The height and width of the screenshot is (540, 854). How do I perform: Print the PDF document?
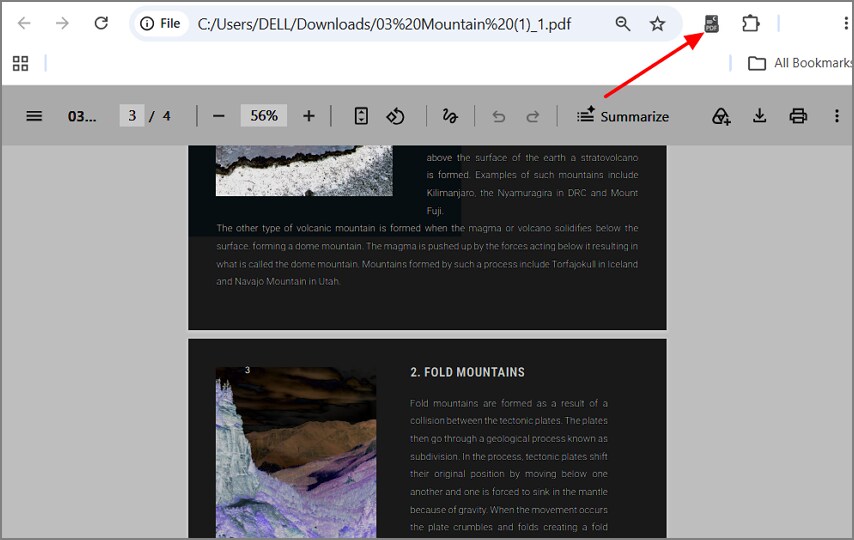[798, 116]
